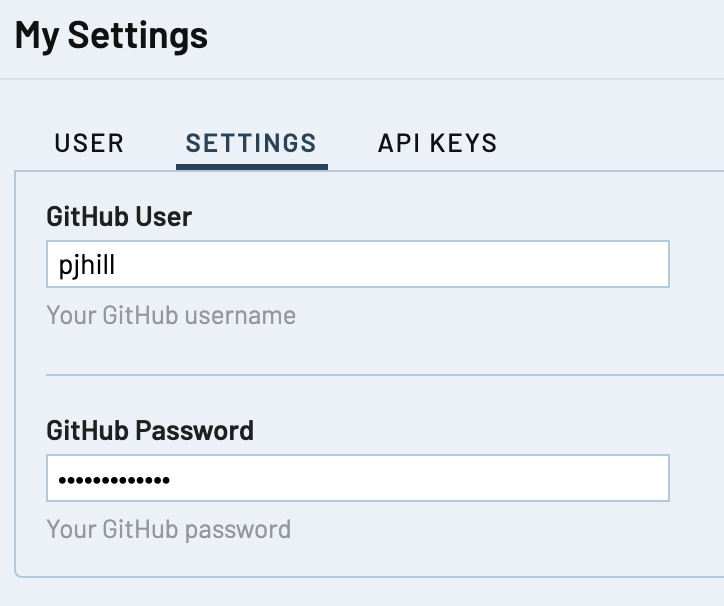
Task: Open the API KEYS tab
Action: [x=437, y=143]
